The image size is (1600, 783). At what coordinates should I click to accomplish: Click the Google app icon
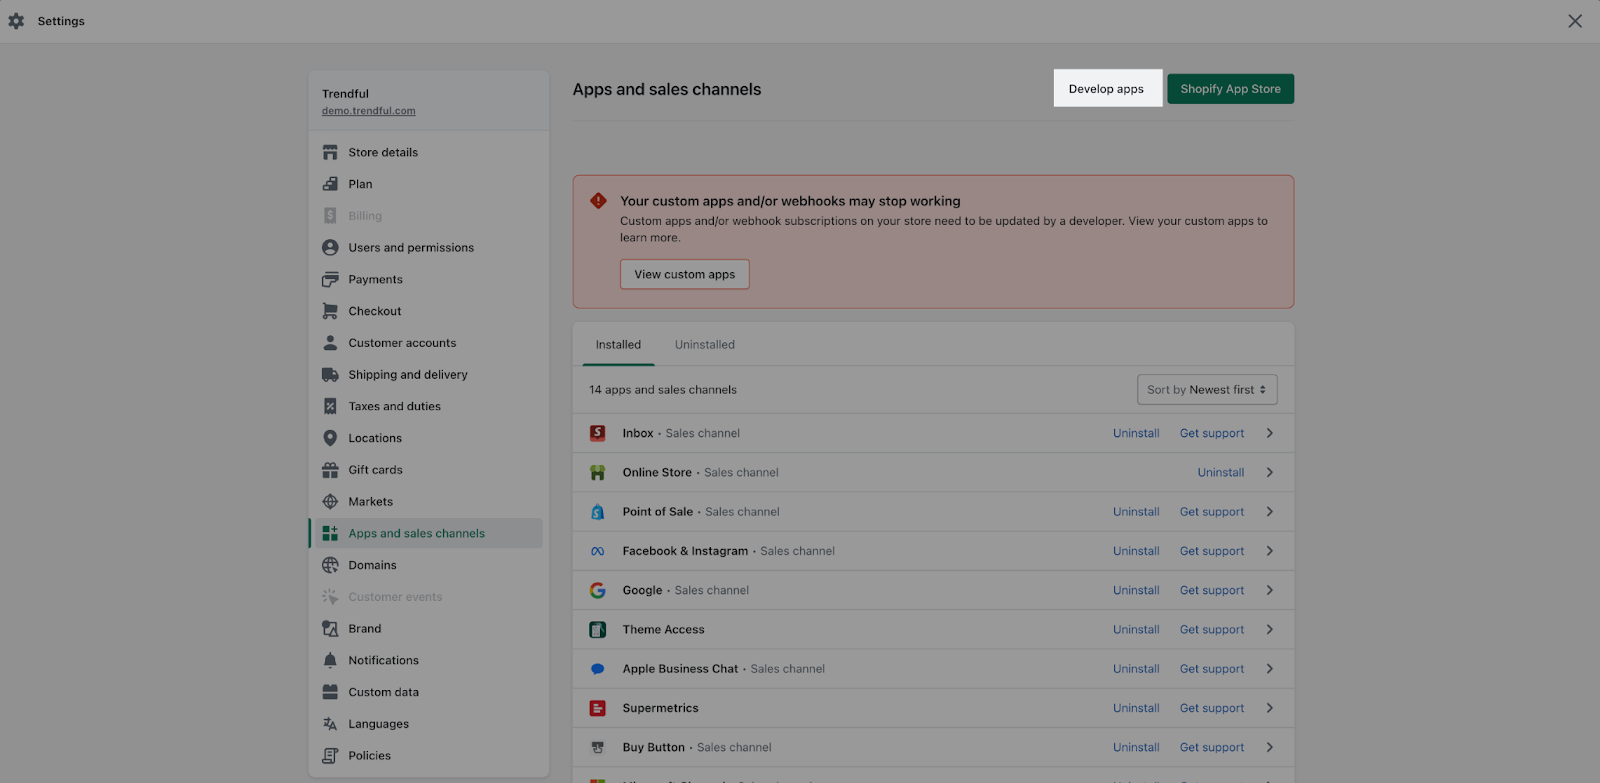click(598, 590)
